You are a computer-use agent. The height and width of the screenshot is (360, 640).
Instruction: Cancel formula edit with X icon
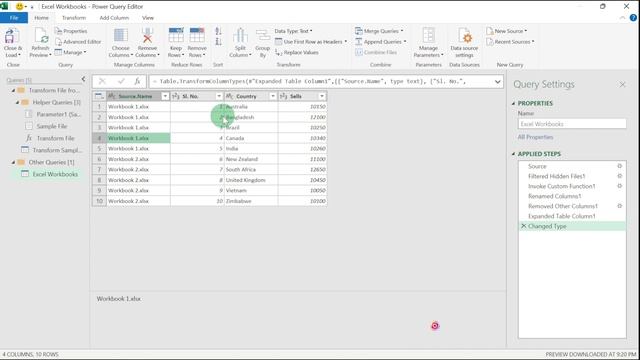click(x=102, y=81)
